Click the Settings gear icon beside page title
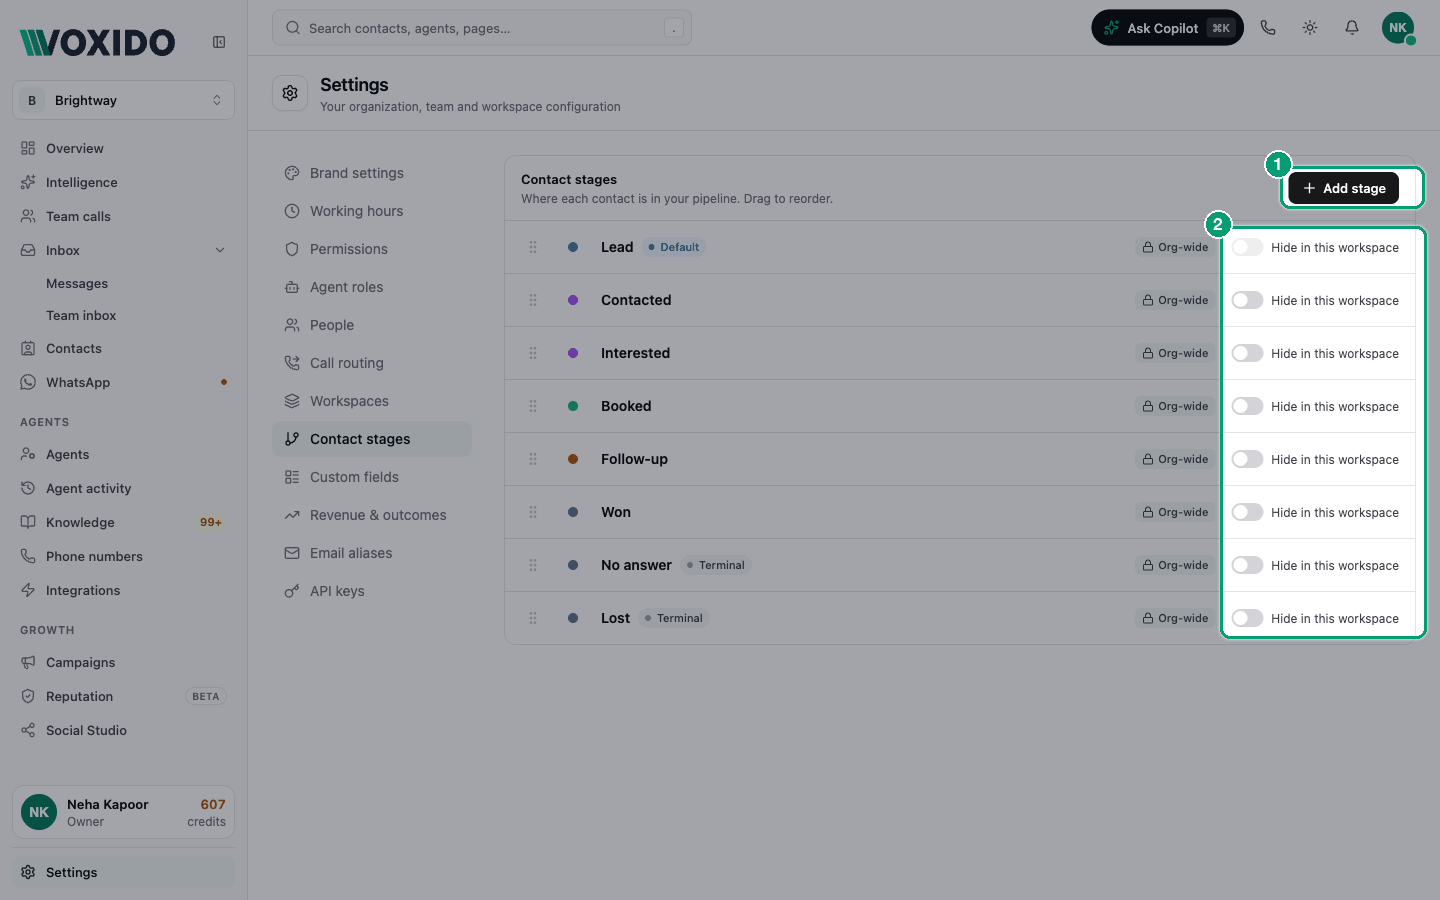The height and width of the screenshot is (900, 1440). pyautogui.click(x=290, y=93)
